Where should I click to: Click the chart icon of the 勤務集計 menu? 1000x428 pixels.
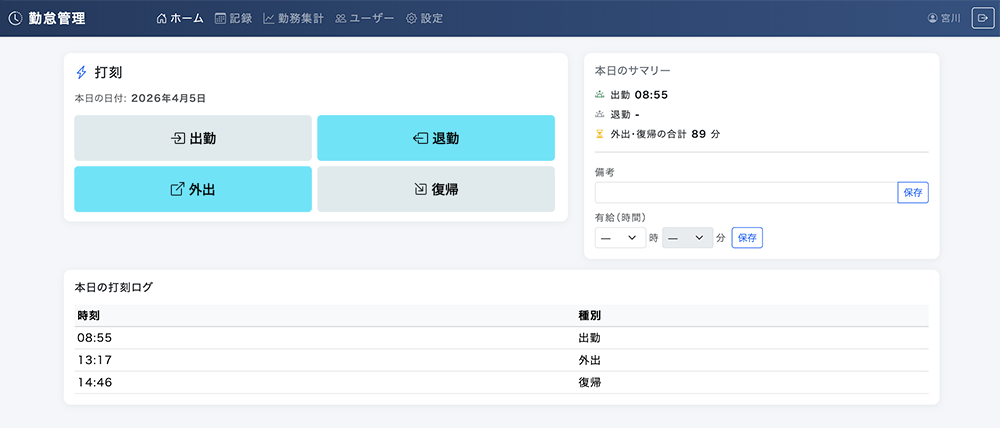[x=268, y=18]
